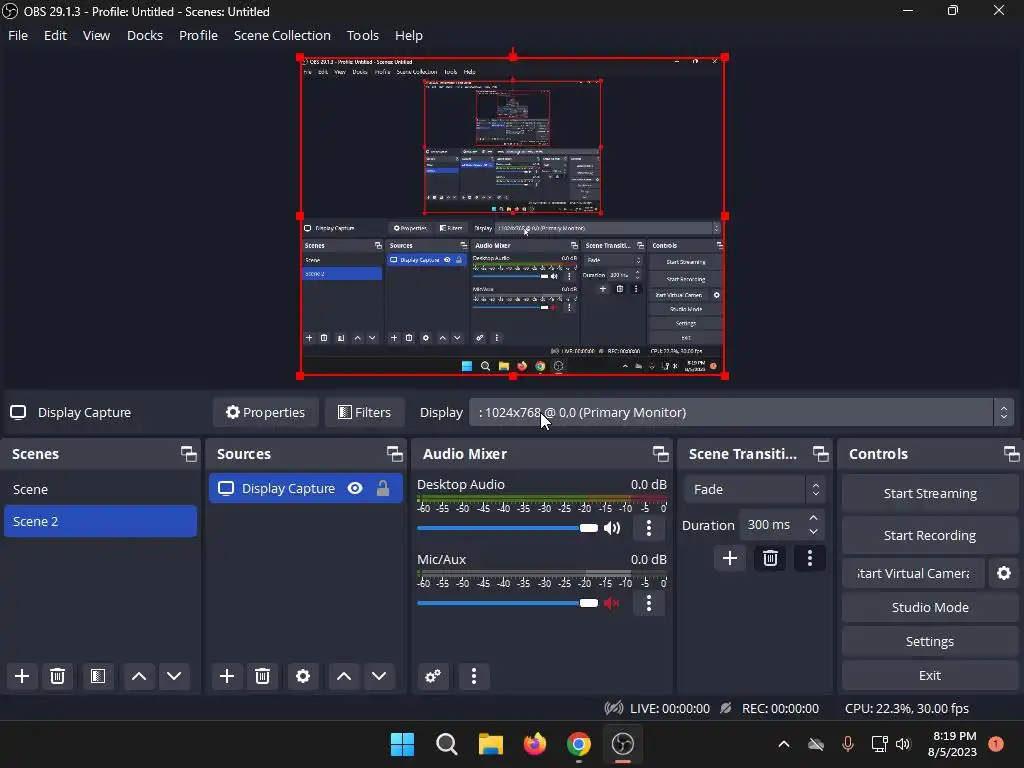The height and width of the screenshot is (768, 1024).
Task: Open the Help menu
Action: (x=409, y=35)
